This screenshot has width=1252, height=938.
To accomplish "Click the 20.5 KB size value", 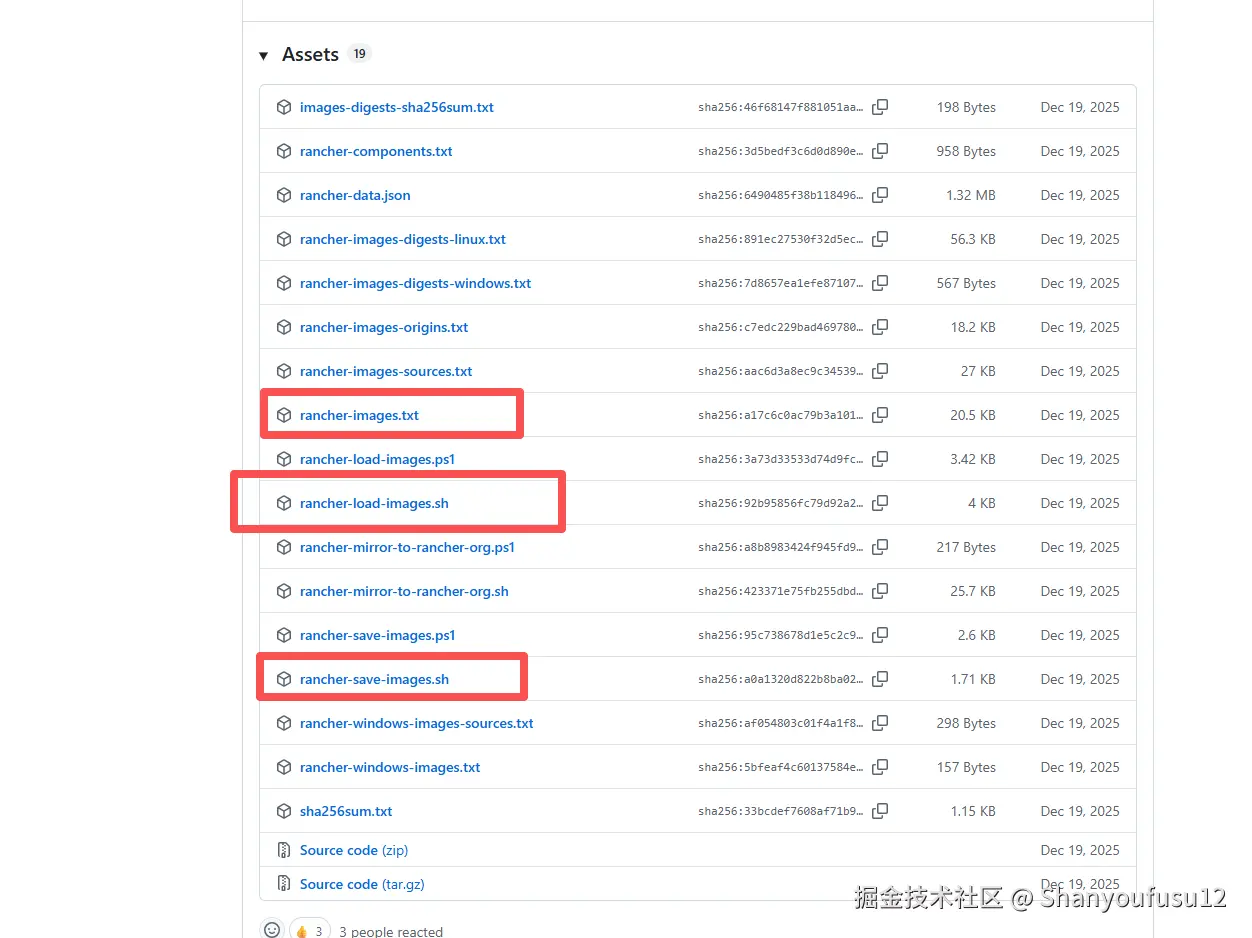I will coord(973,415).
